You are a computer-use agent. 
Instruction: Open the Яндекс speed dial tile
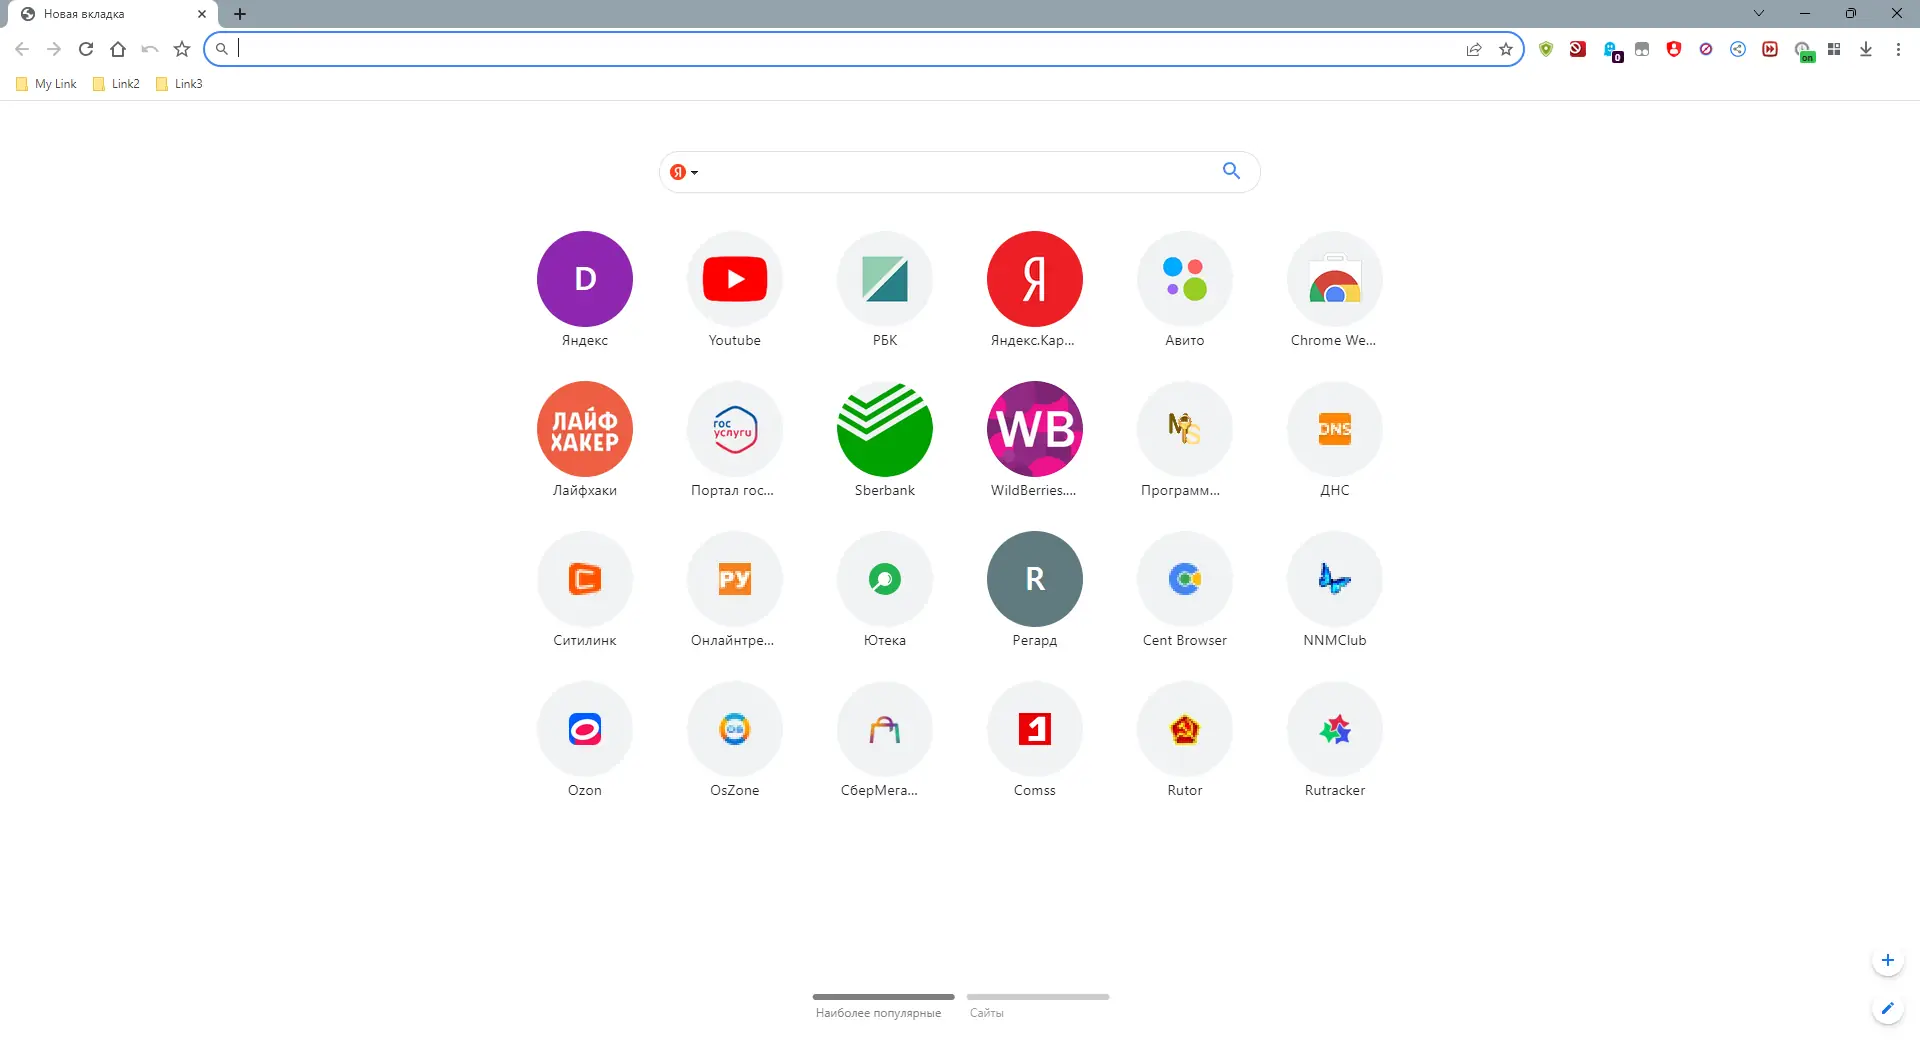point(585,290)
